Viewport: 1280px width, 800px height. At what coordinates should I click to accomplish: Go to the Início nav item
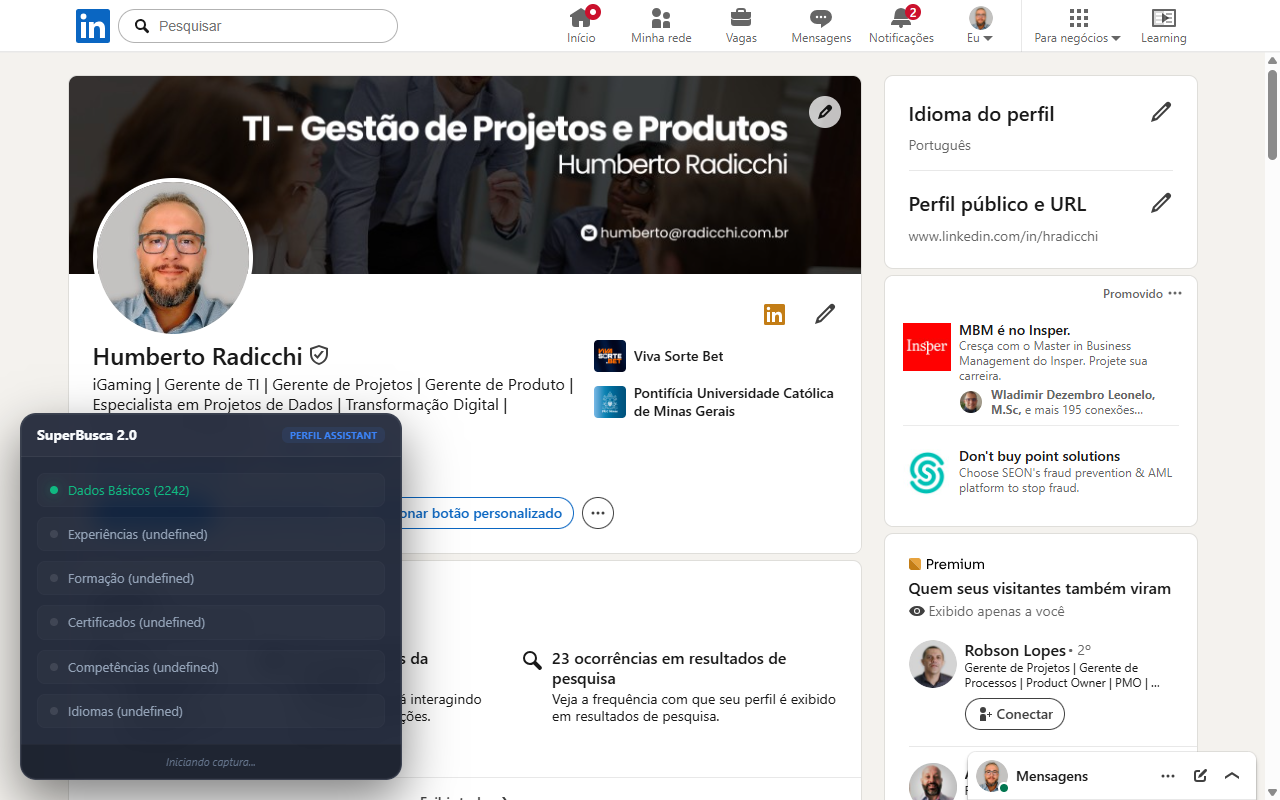580,18
